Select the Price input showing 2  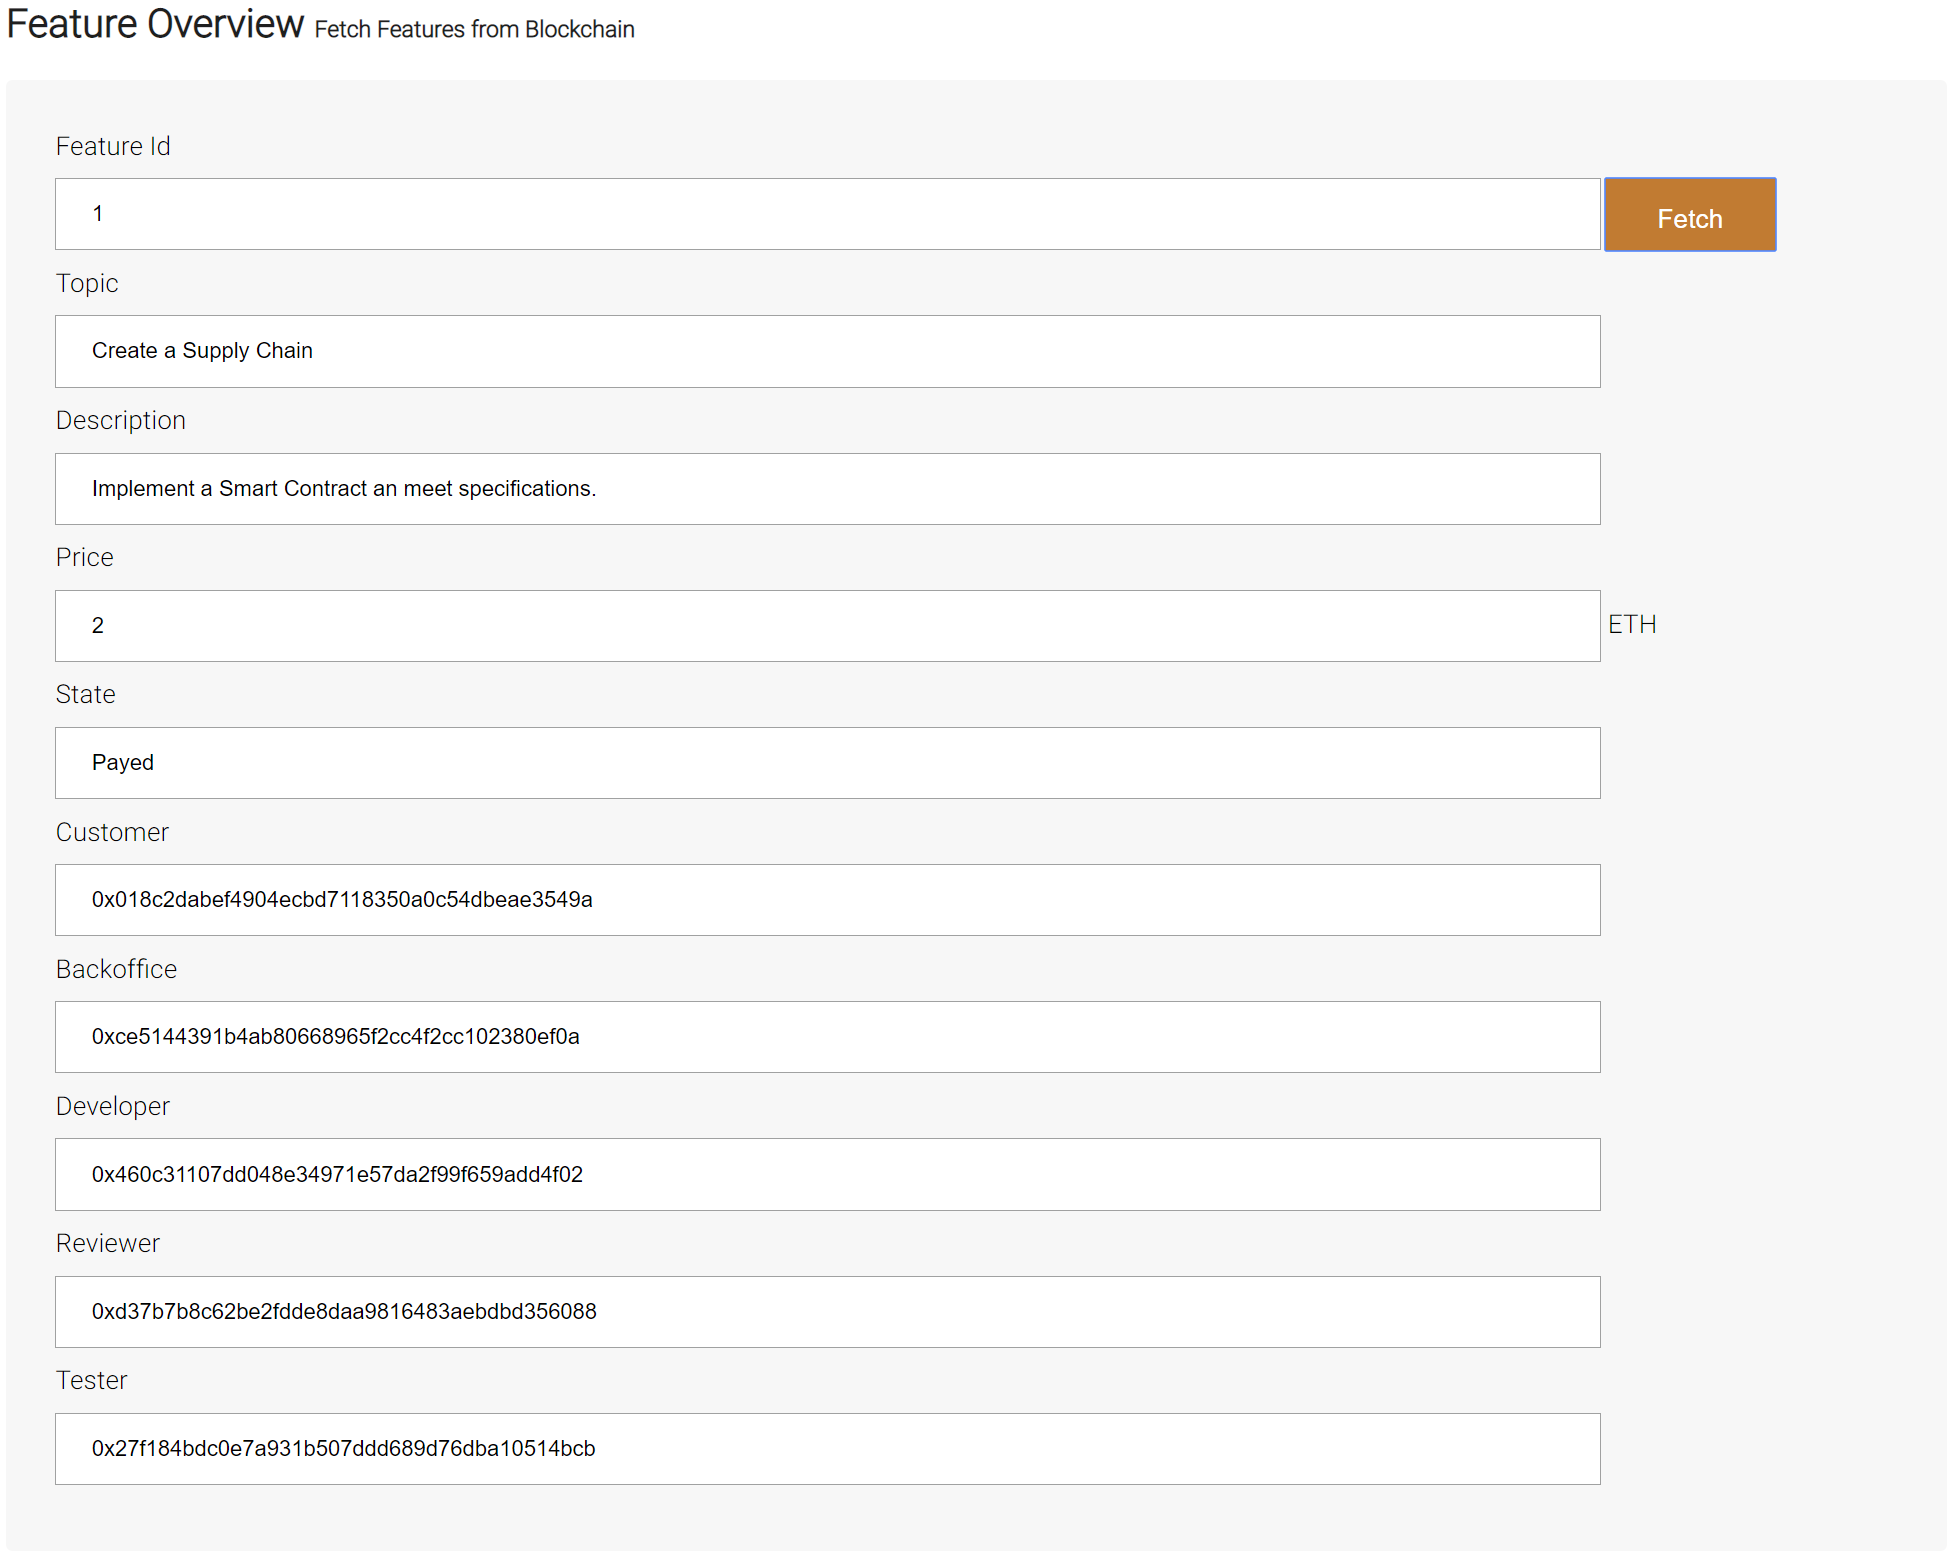pyautogui.click(x=827, y=626)
